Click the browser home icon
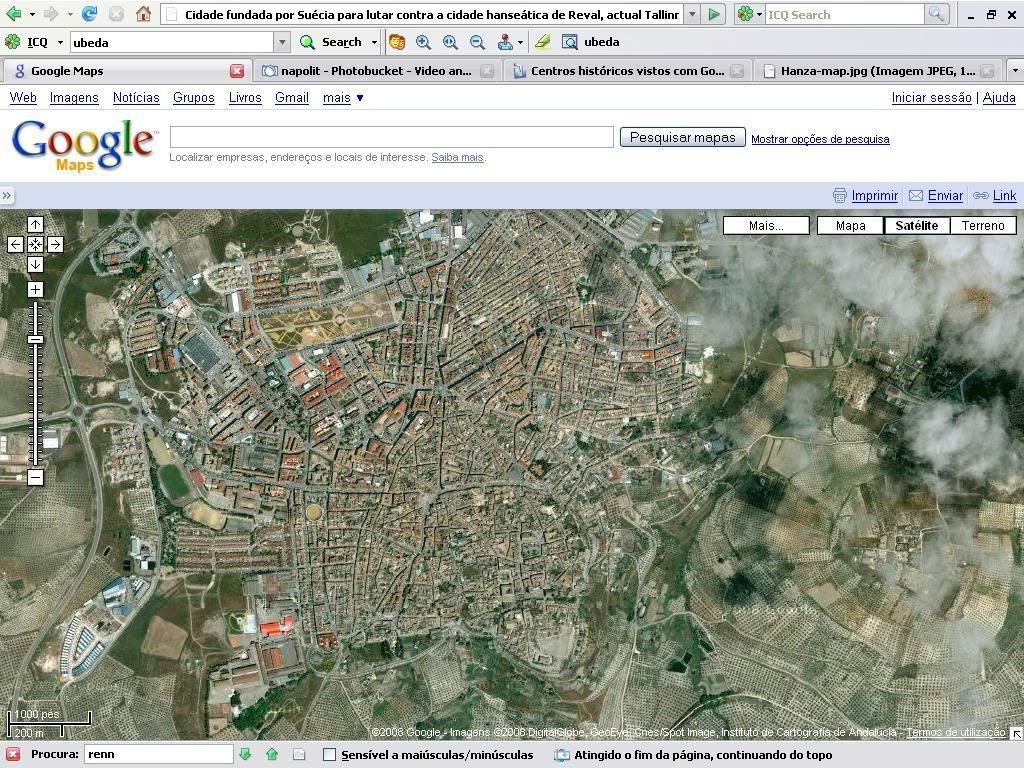 point(143,14)
